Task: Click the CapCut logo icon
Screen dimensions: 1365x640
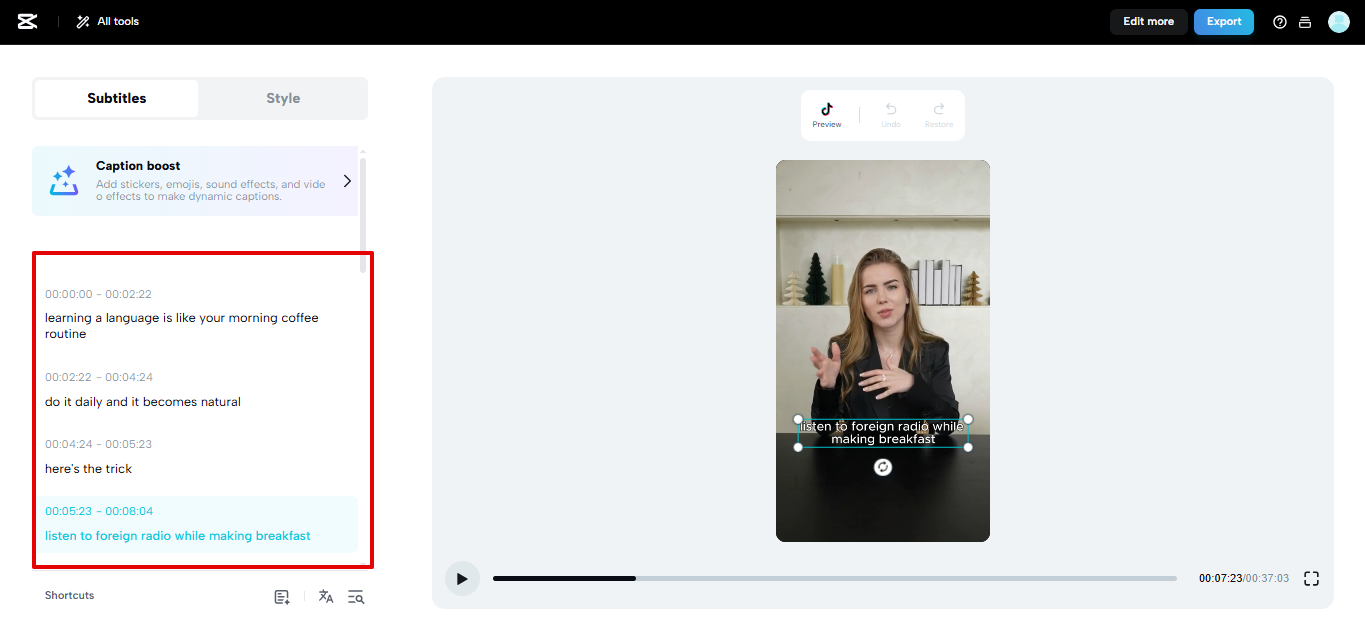Action: pyautogui.click(x=27, y=21)
